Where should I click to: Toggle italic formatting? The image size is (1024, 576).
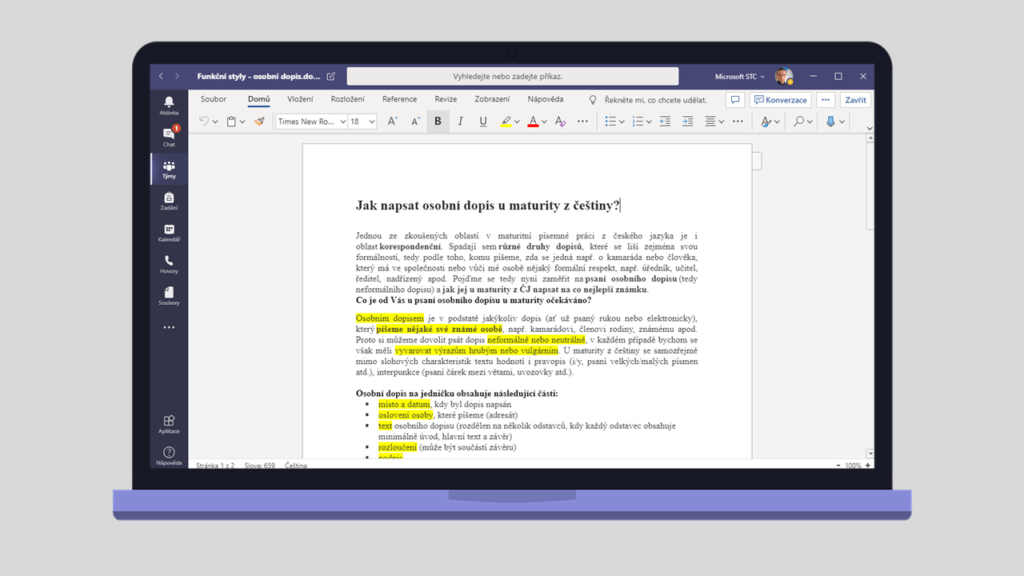pos(460,121)
